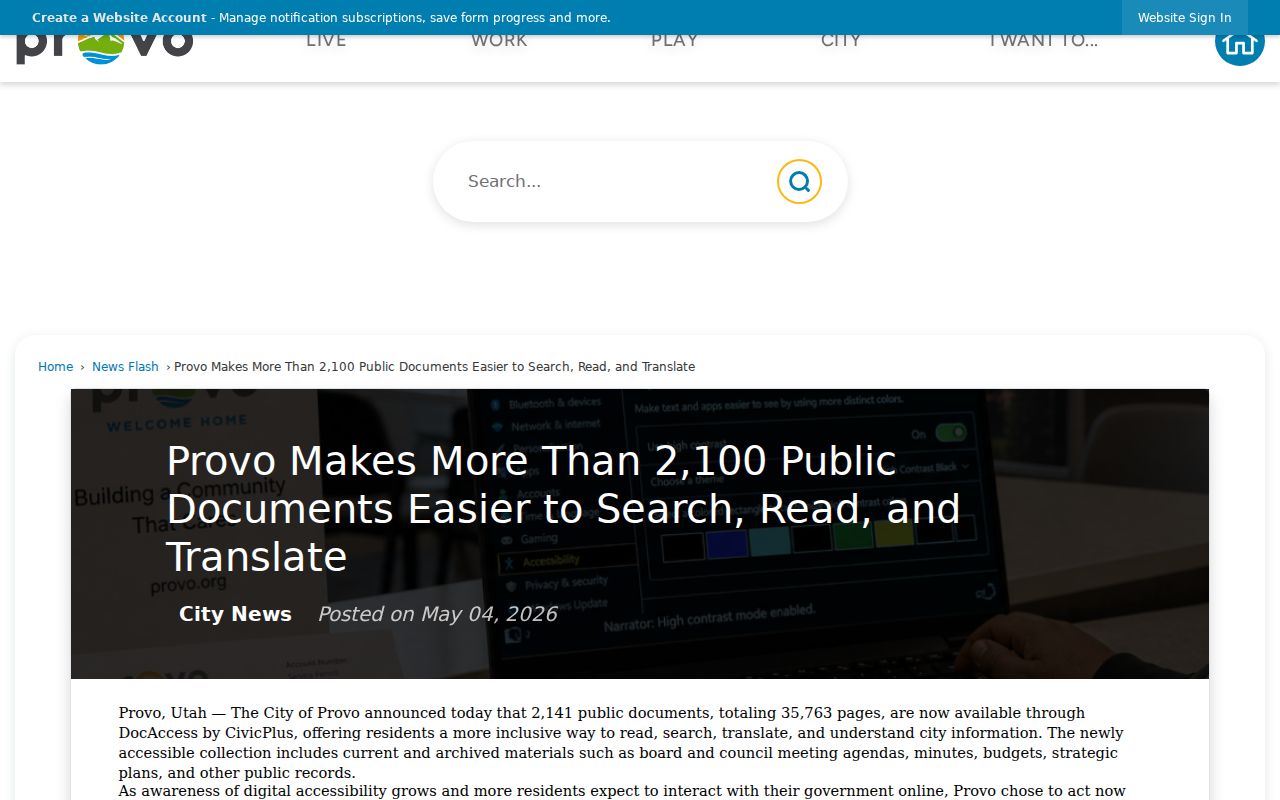Screen dimensions: 1280x800
Task: Open the WORK menu
Action: [499, 42]
